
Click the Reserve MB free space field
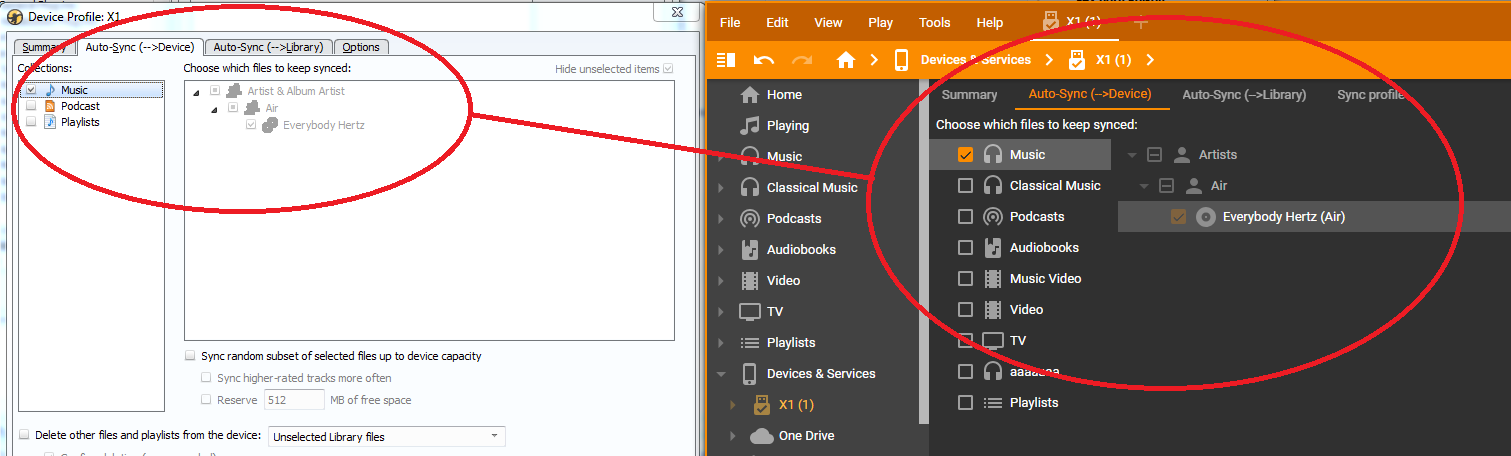[x=293, y=400]
